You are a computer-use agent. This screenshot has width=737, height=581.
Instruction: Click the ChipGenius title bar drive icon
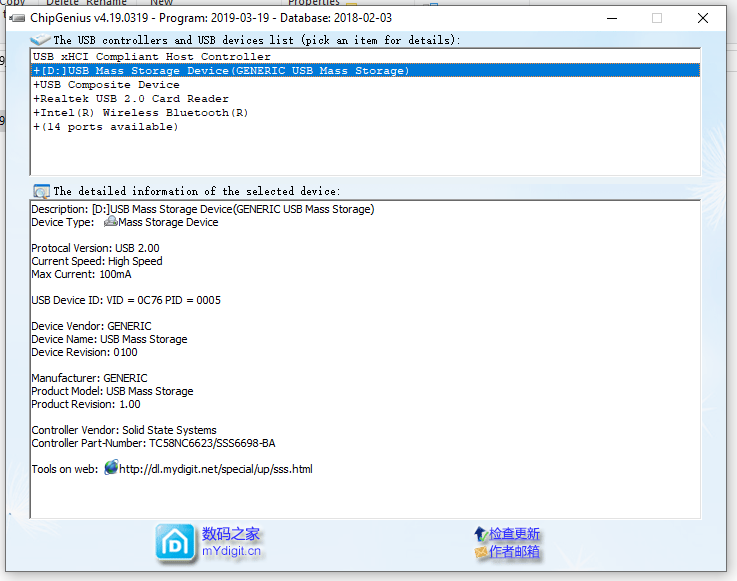(17, 18)
